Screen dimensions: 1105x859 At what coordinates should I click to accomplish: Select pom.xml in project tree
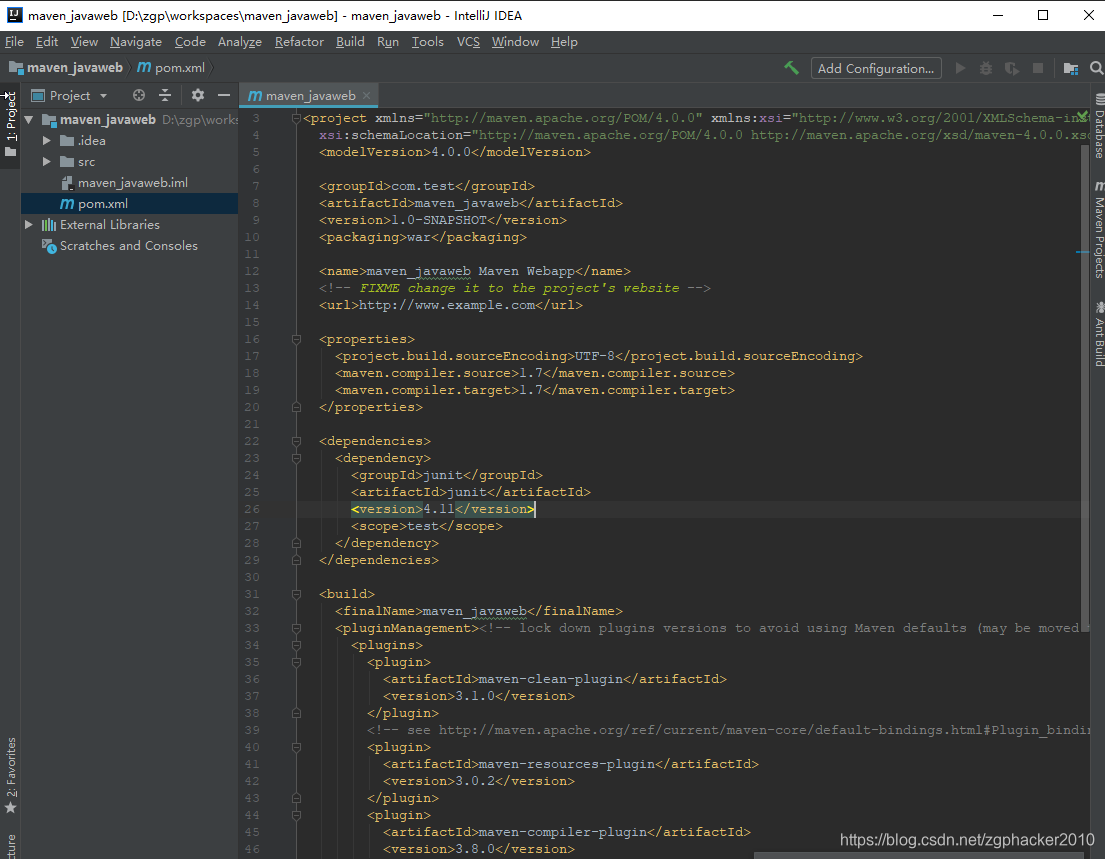[x=130, y=204]
